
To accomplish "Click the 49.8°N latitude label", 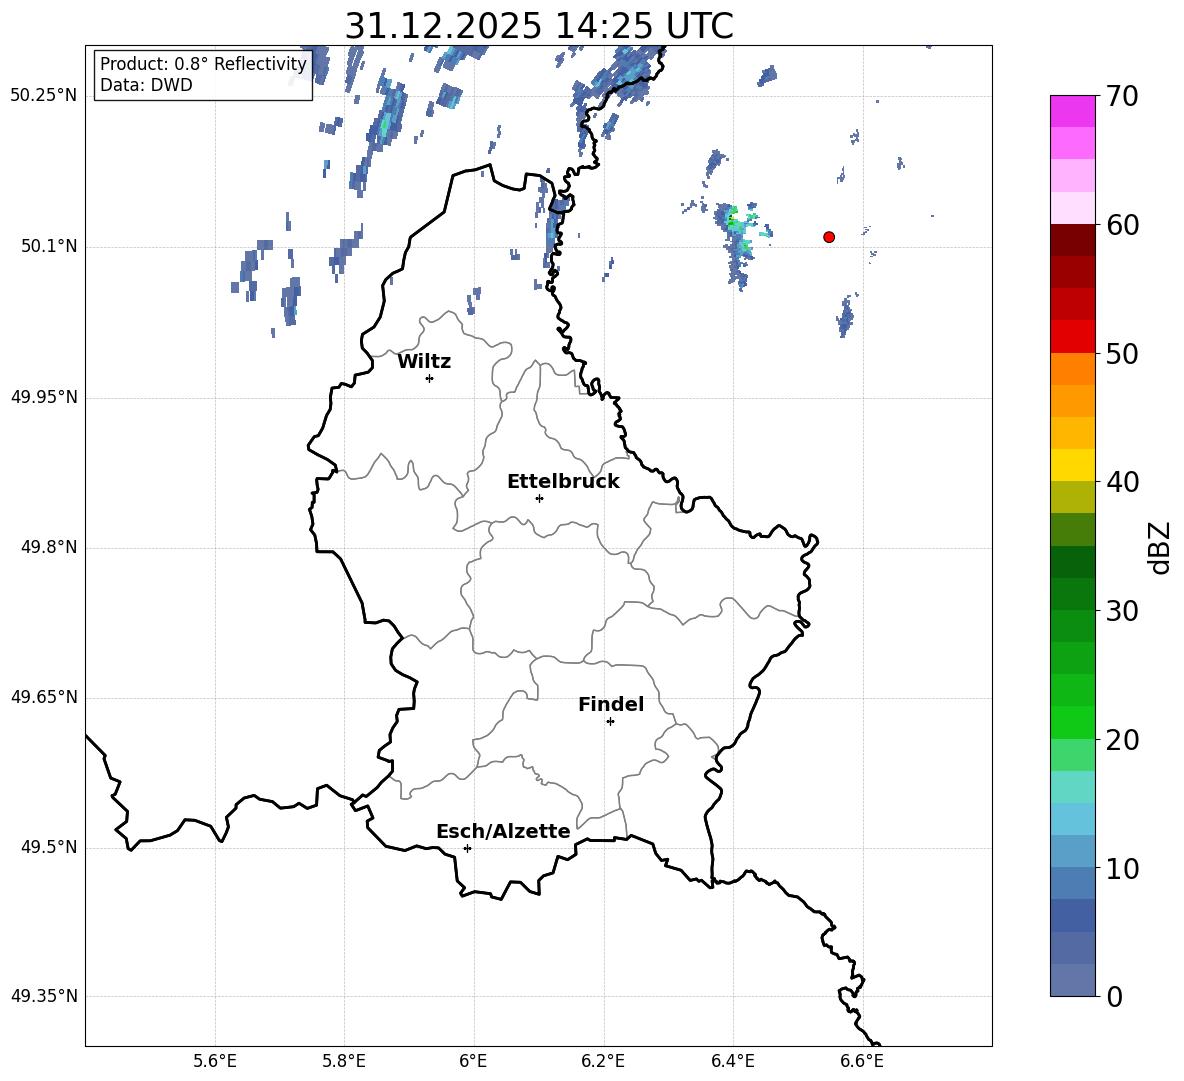I will tap(49, 547).
